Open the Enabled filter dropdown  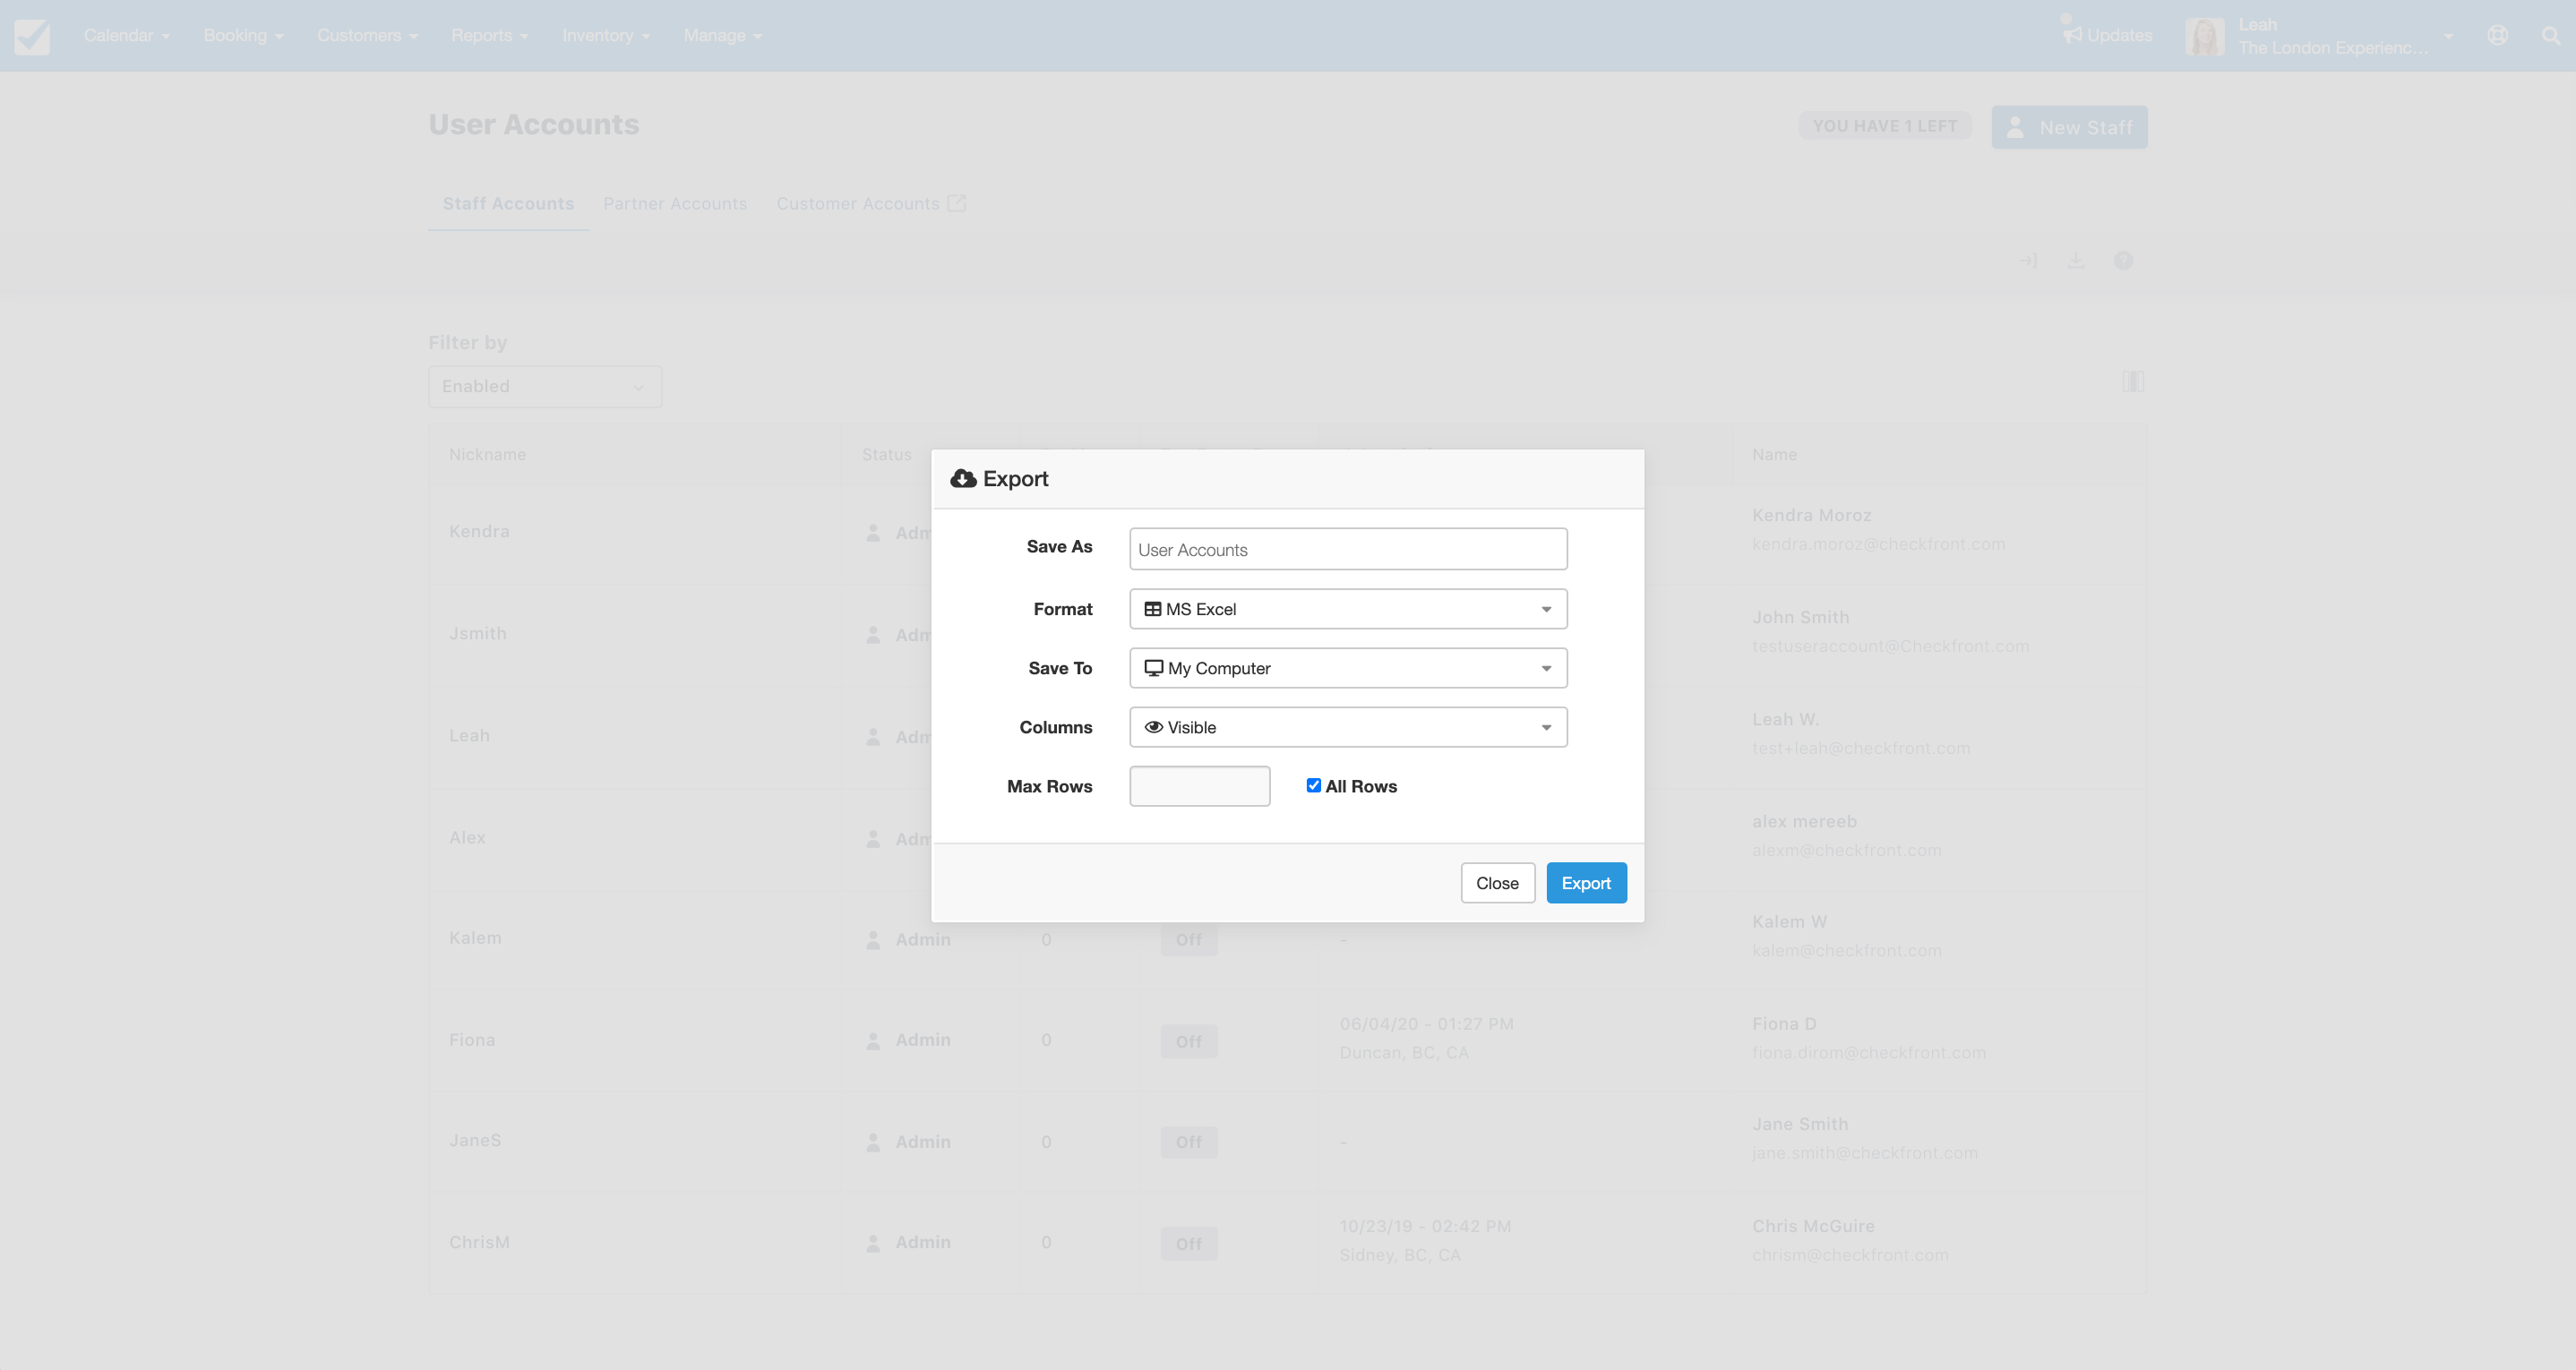(545, 387)
